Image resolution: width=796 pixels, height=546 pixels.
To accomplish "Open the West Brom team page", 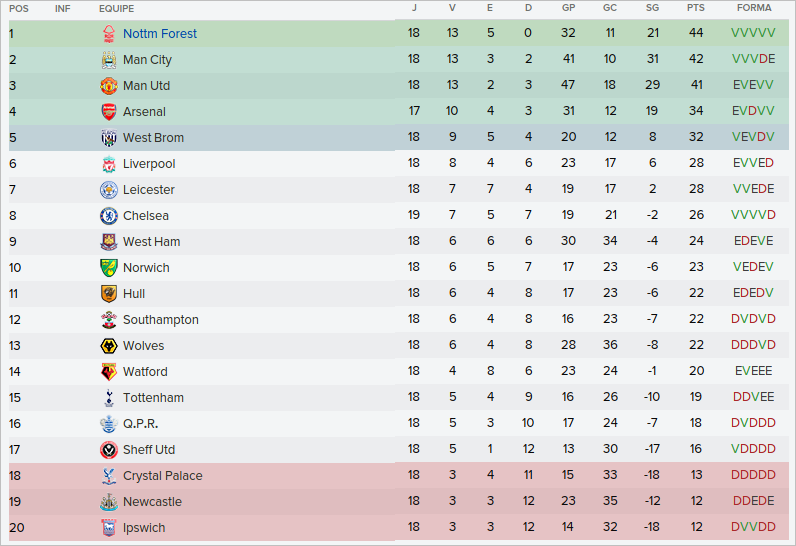I will pyautogui.click(x=153, y=138).
